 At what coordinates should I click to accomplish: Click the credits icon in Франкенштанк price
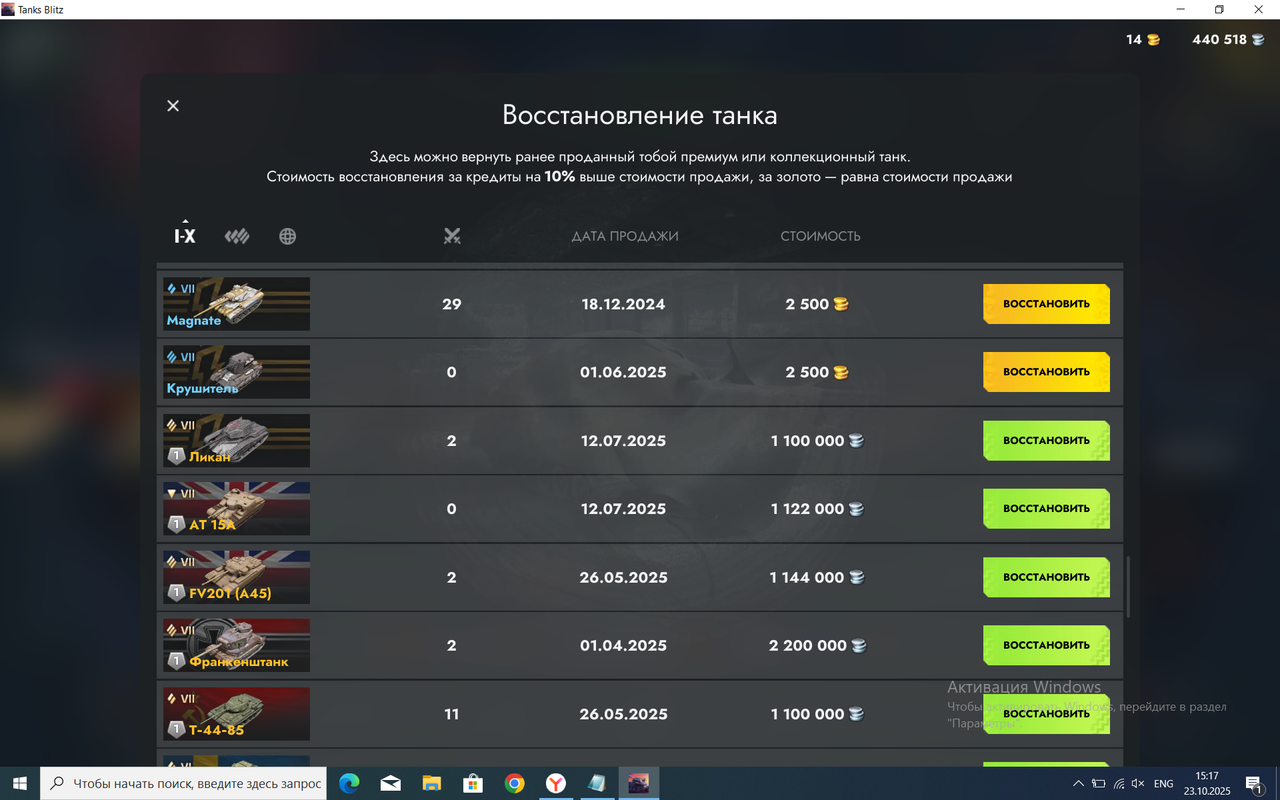(x=859, y=646)
